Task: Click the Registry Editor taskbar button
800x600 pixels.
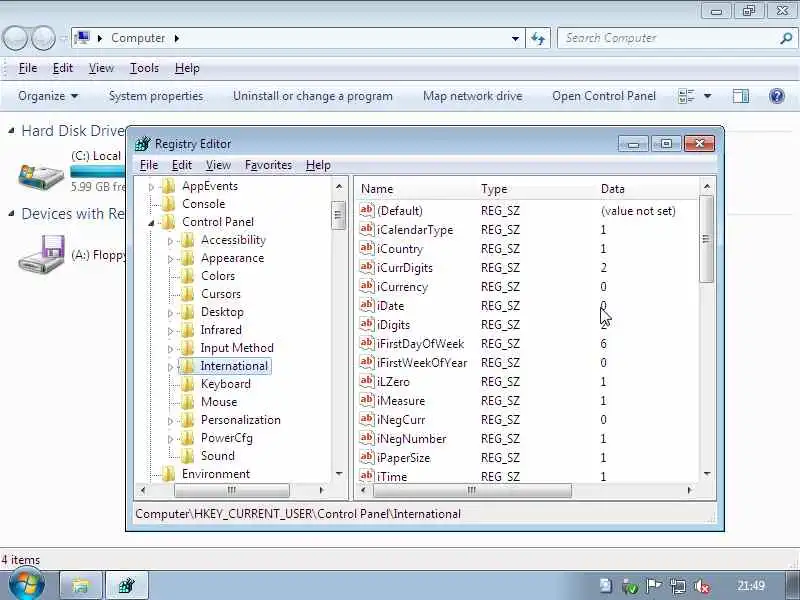Action: tap(127, 586)
